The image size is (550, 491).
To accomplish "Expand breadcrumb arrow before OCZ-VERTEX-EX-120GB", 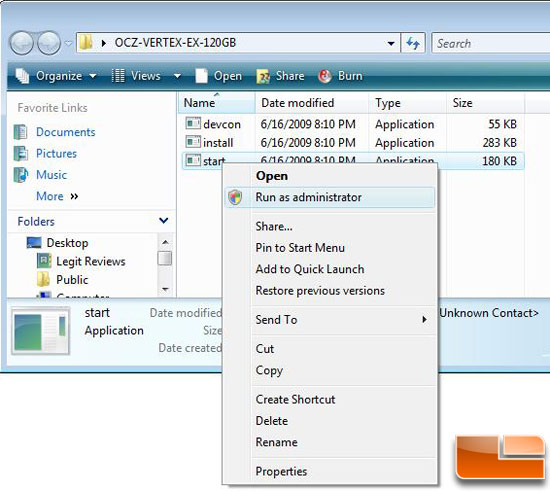I will pyautogui.click(x=103, y=43).
